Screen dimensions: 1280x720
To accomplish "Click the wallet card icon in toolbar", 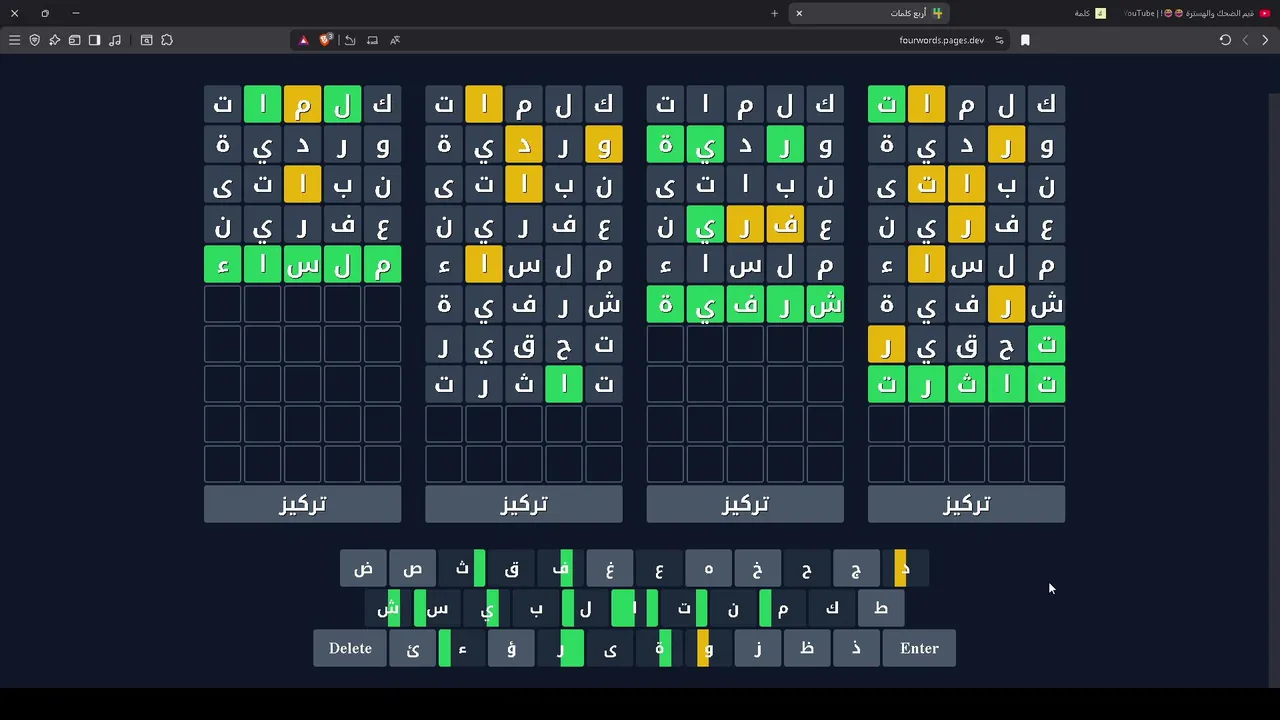I will (74, 40).
